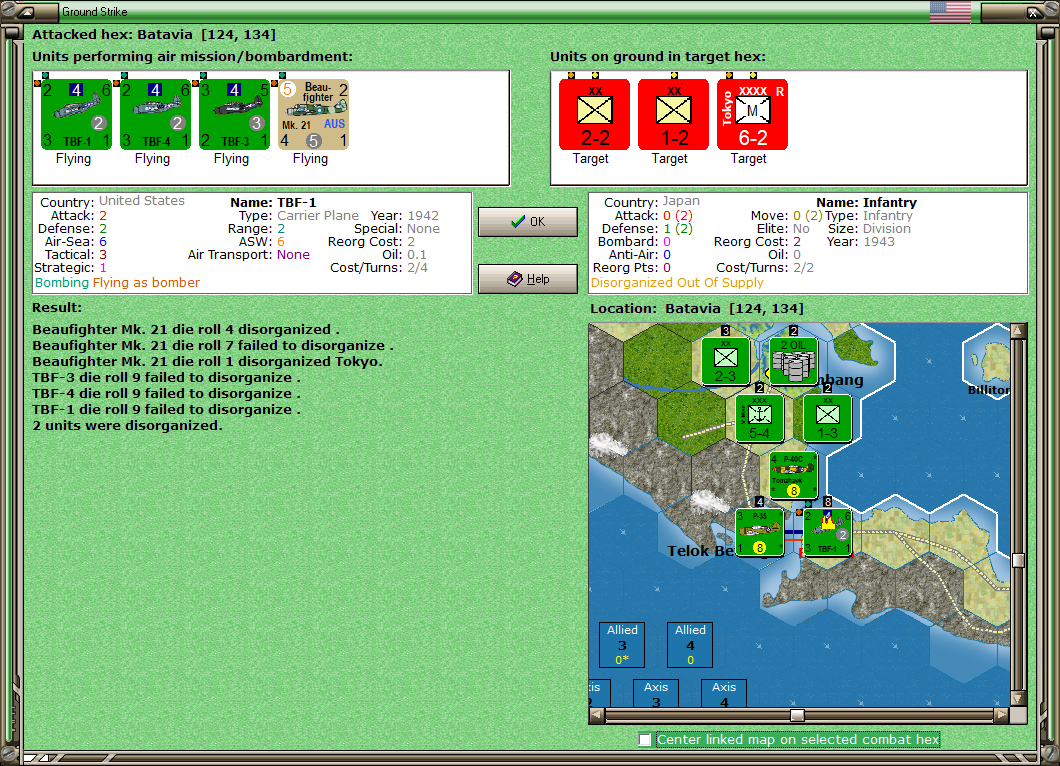The image size is (1060, 766).
Task: Click the 5-4 anchor unit on the map
Action: [x=760, y=418]
